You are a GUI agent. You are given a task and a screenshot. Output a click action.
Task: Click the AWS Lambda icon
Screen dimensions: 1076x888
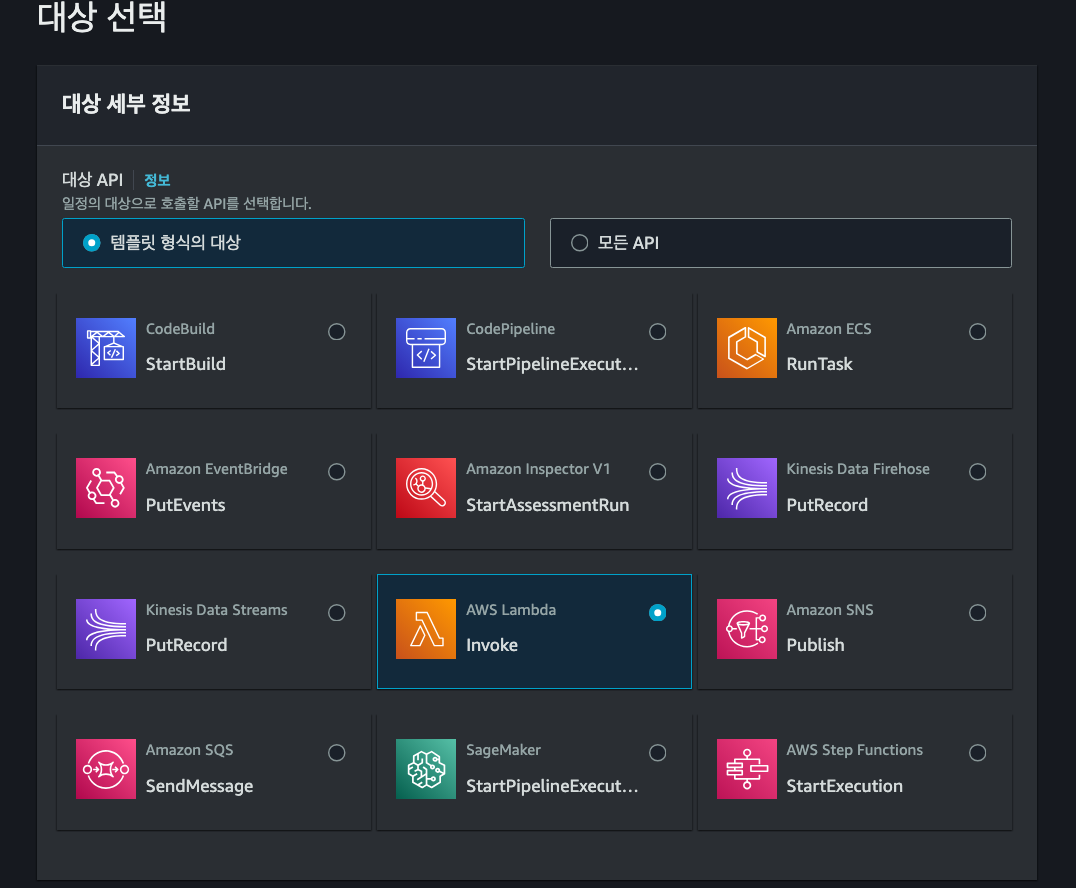point(425,629)
